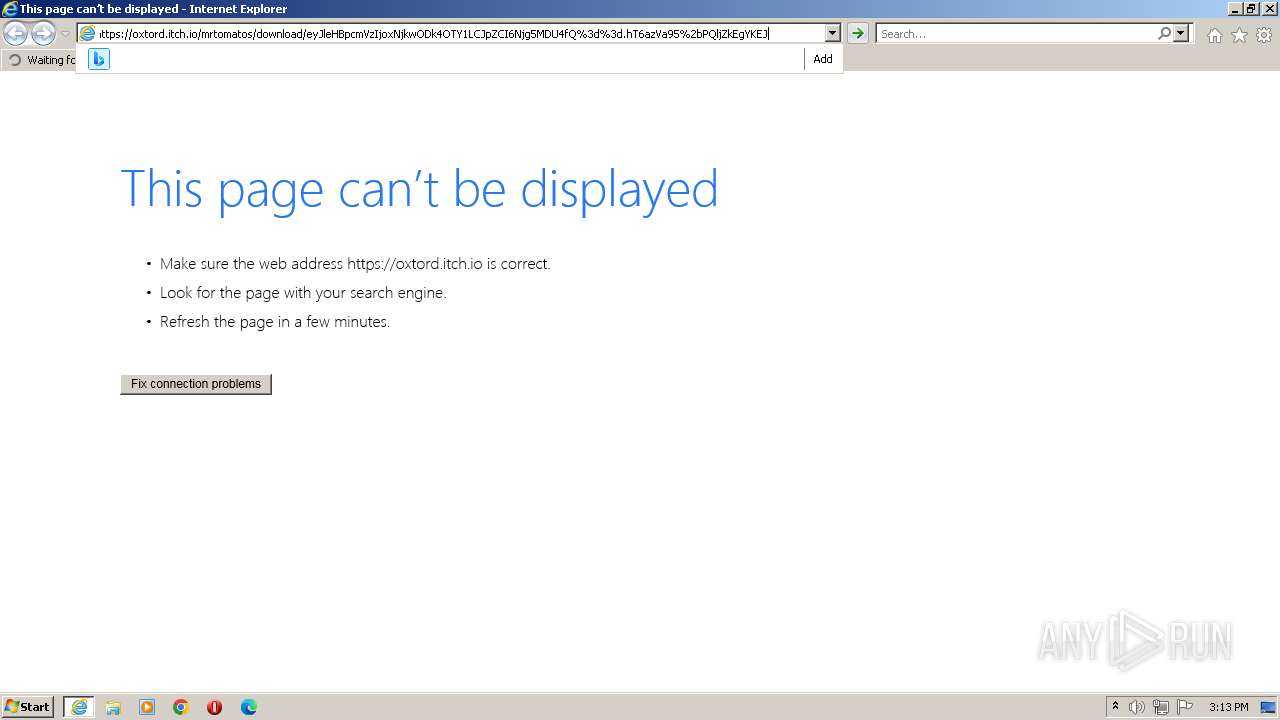1280x720 pixels.
Task: Click the Show desktop tray button
Action: pyautogui.click(x=1268, y=707)
